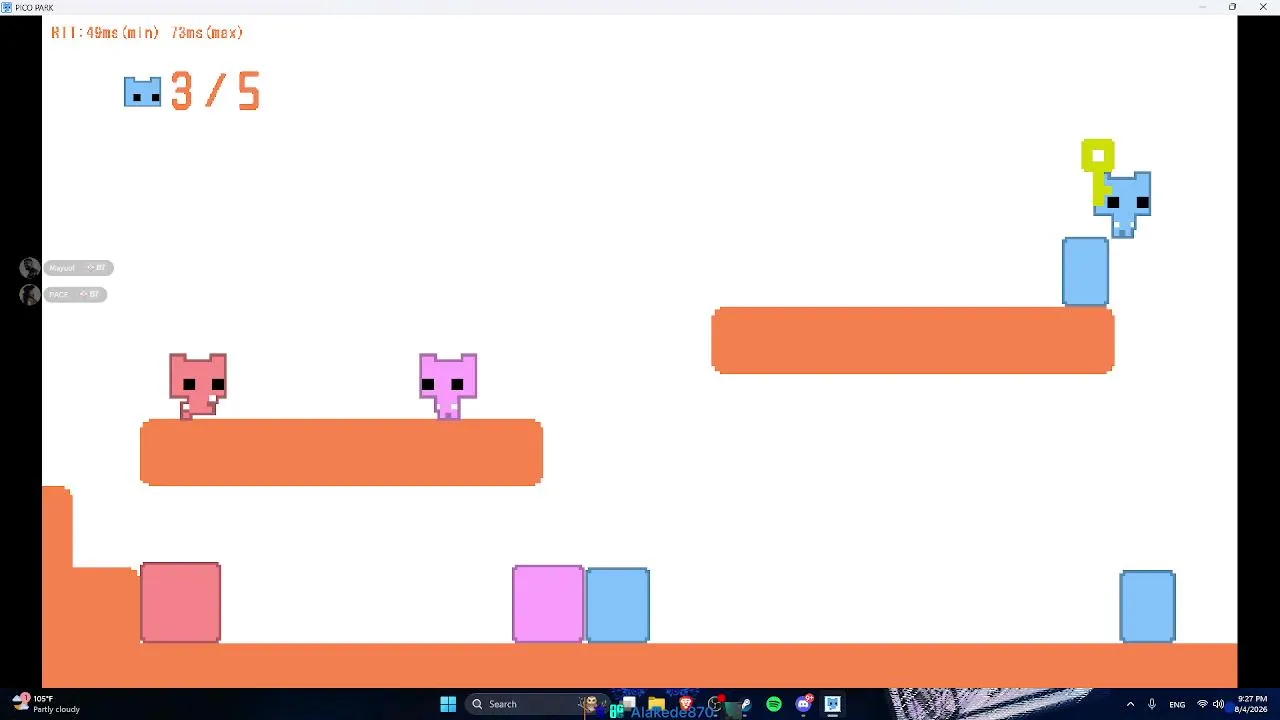
Task: Open the Wi-Fi network tray icon
Action: pyautogui.click(x=1202, y=704)
